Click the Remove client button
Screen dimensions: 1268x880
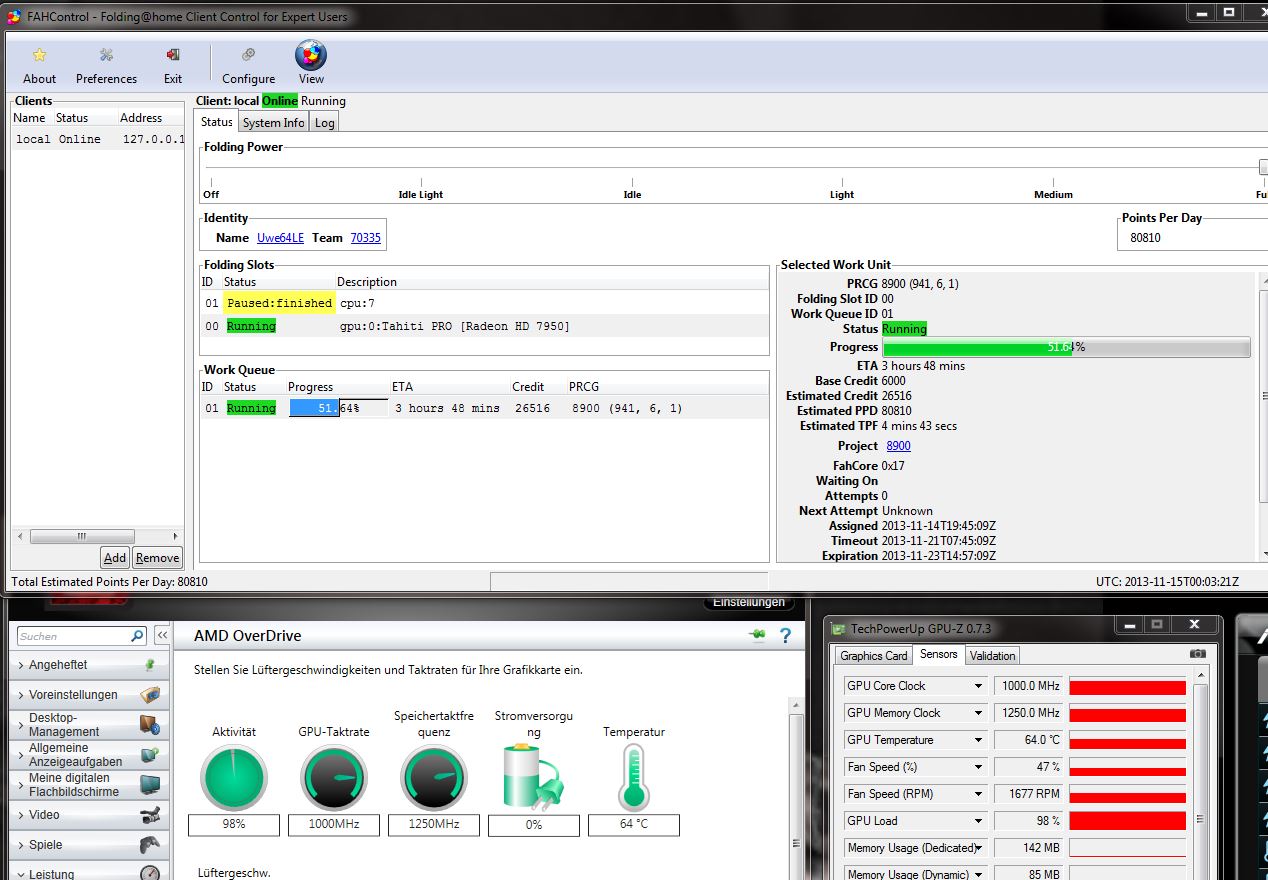157,558
